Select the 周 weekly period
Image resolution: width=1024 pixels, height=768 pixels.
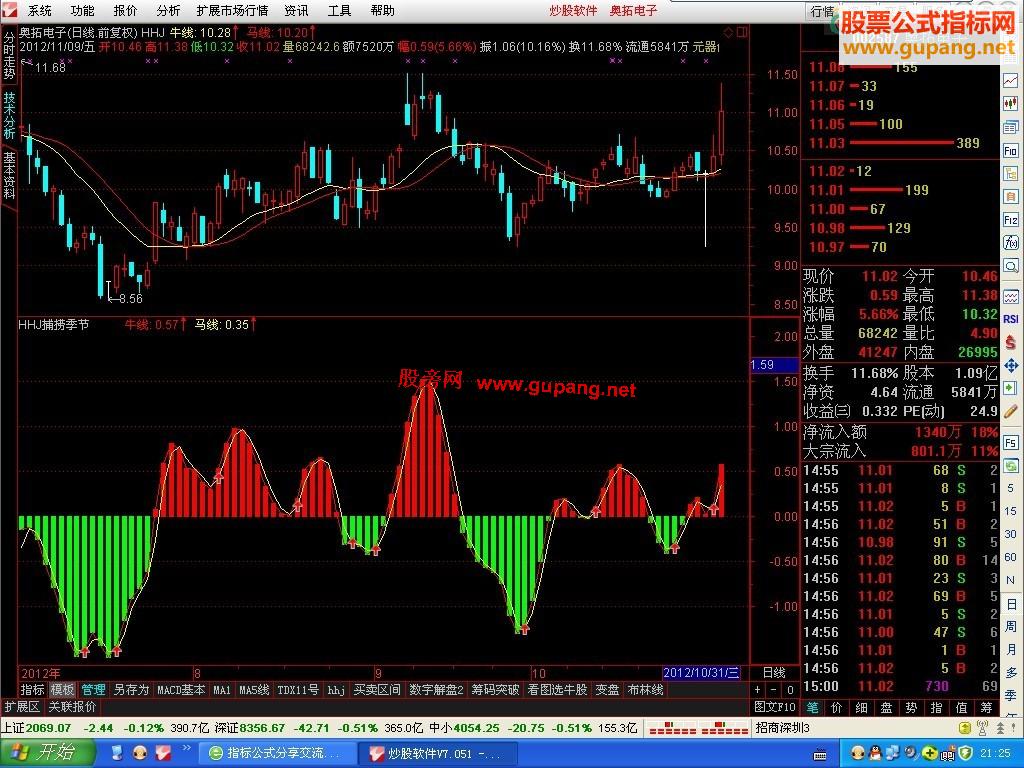(x=1010, y=627)
